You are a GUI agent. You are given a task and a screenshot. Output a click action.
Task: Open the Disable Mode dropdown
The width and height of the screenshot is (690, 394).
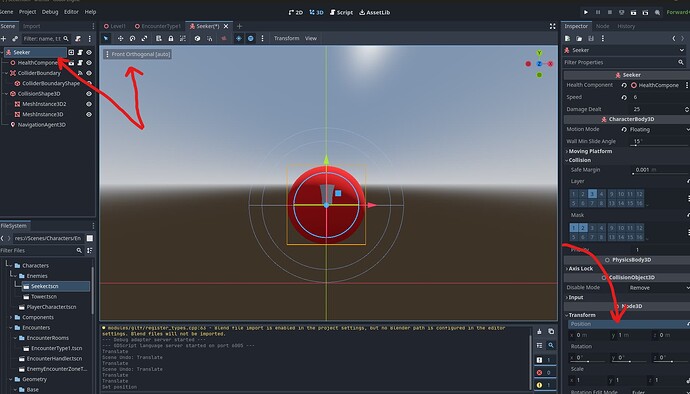(659, 287)
